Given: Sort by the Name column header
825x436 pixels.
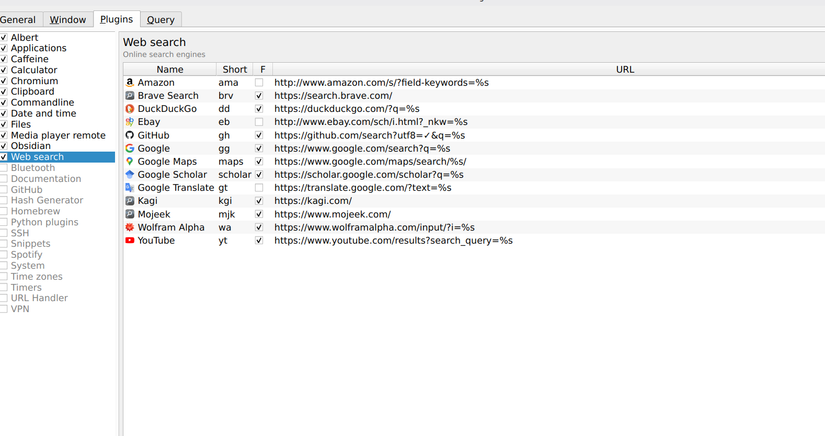Looking at the screenshot, I should (170, 69).
